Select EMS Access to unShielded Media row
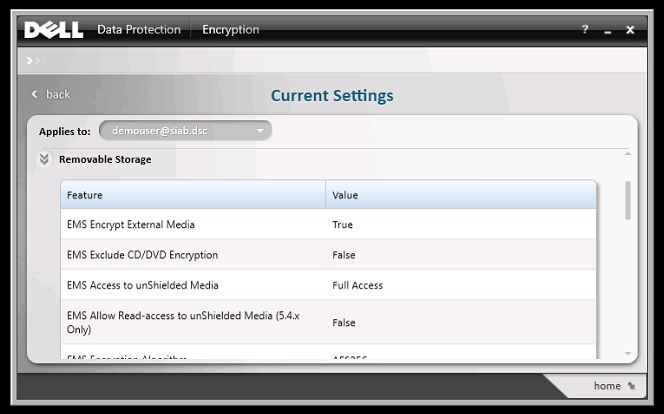664x414 pixels. coord(329,285)
